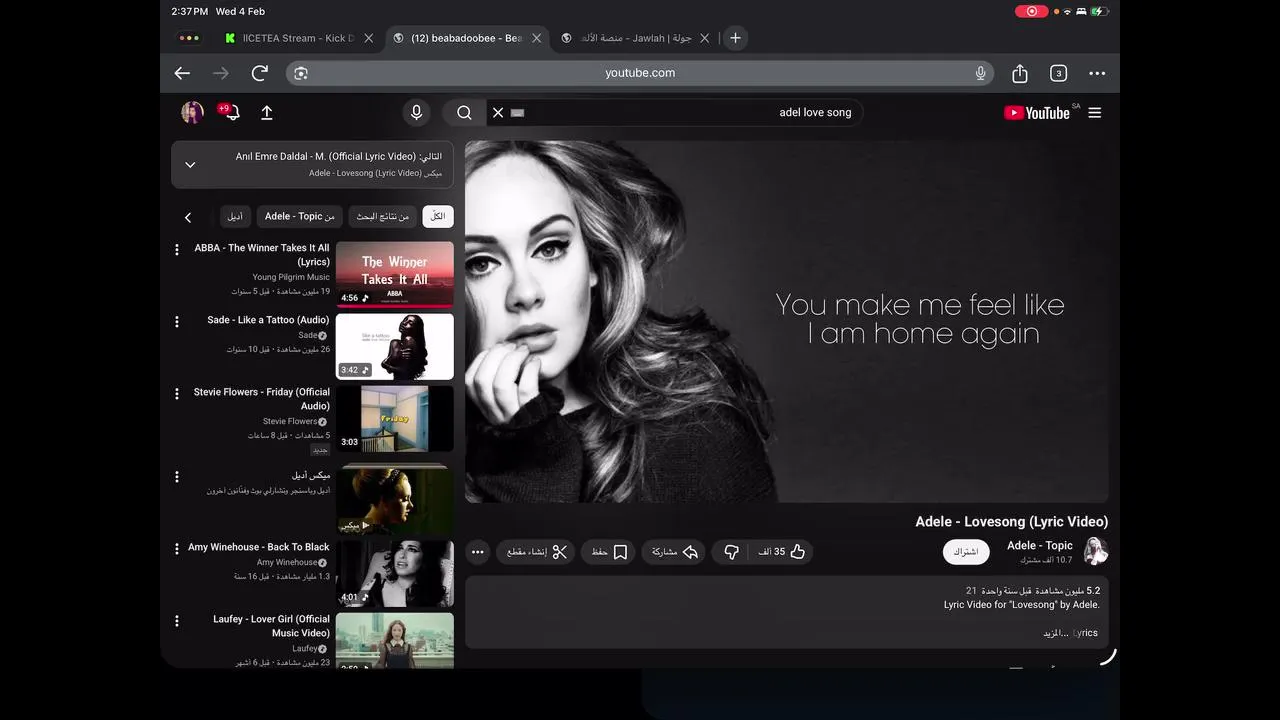Open options for ABBA The Winner Takes It All
1280x720 pixels.
tap(177, 249)
